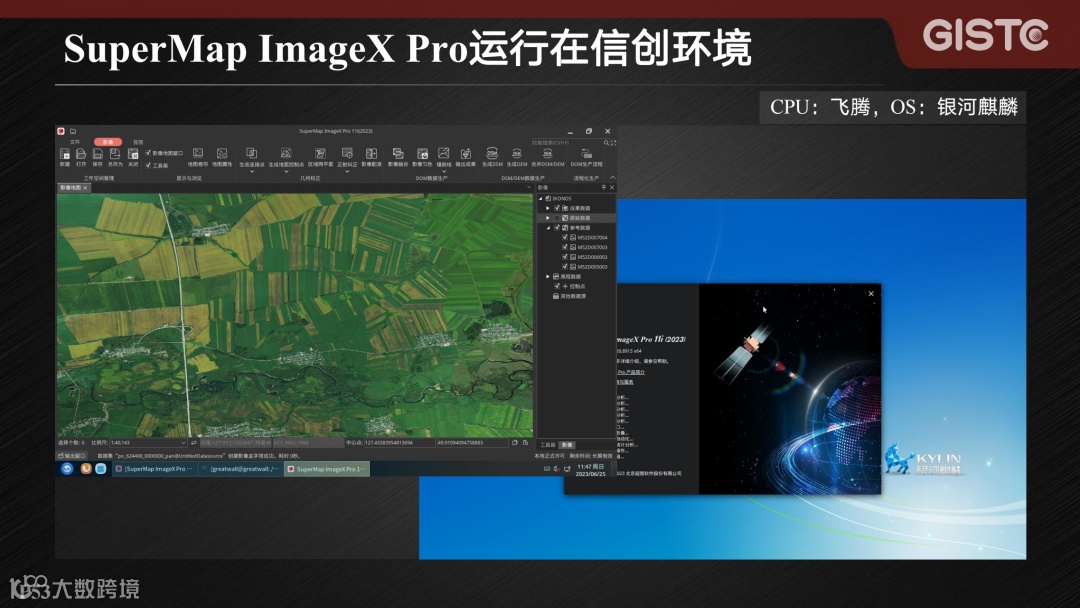The image size is (1080, 608).
Task: Click the 生成连接点 tie point generation icon
Action: tap(251, 153)
